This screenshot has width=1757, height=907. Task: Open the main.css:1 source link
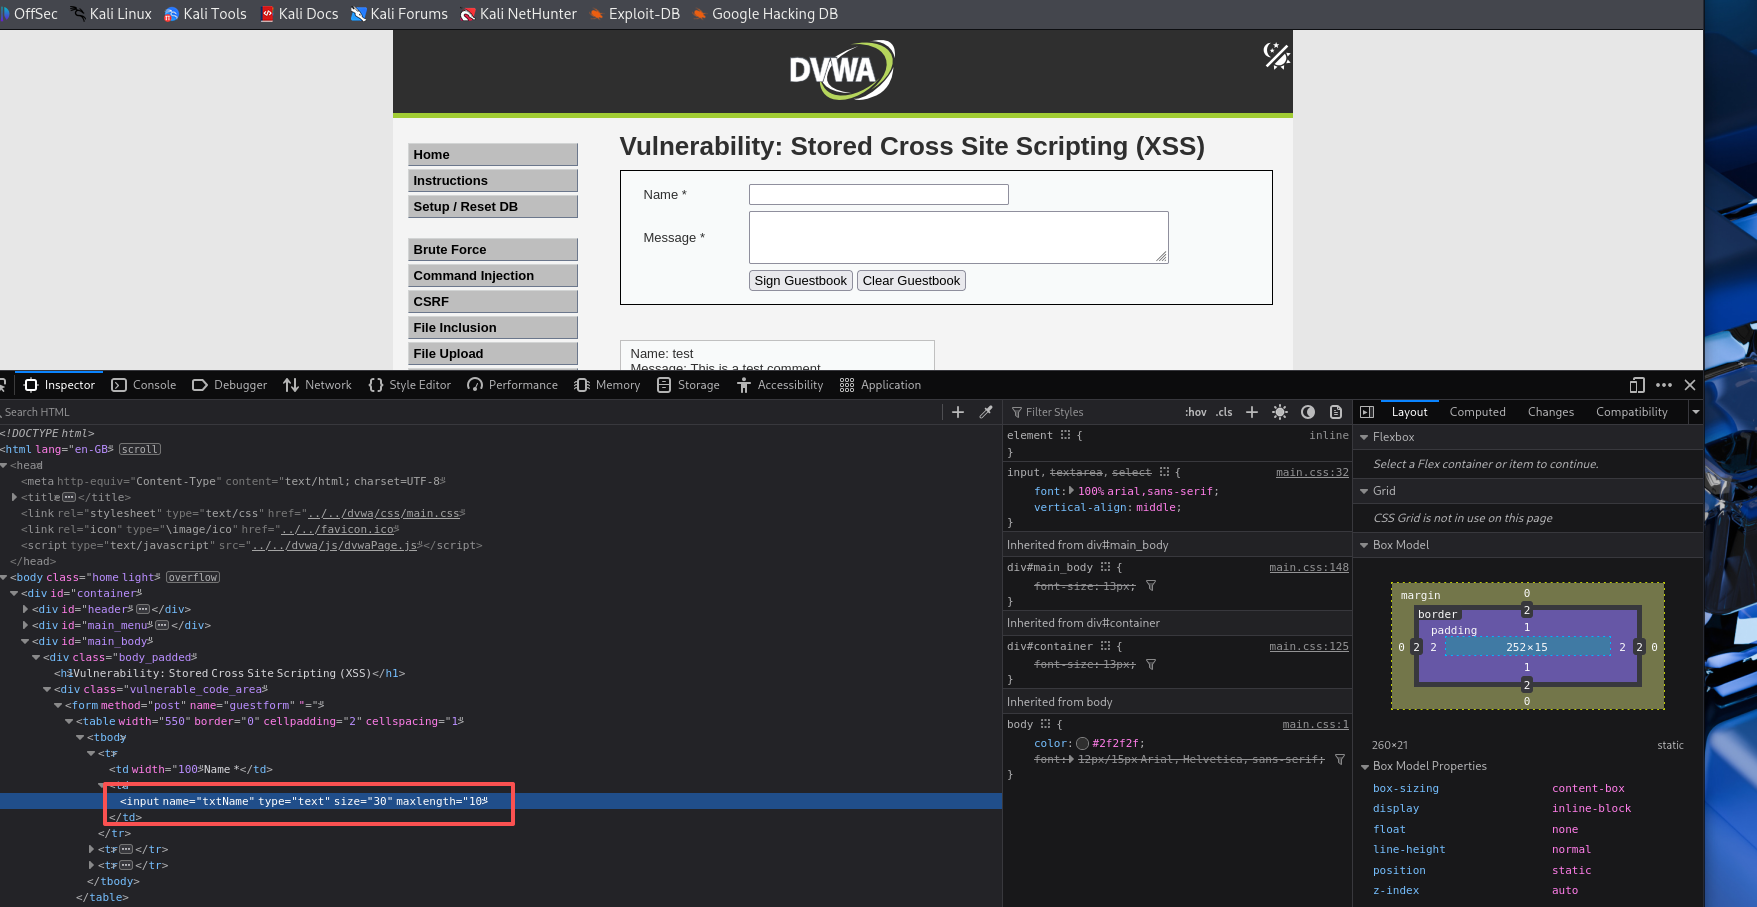tap(1315, 724)
